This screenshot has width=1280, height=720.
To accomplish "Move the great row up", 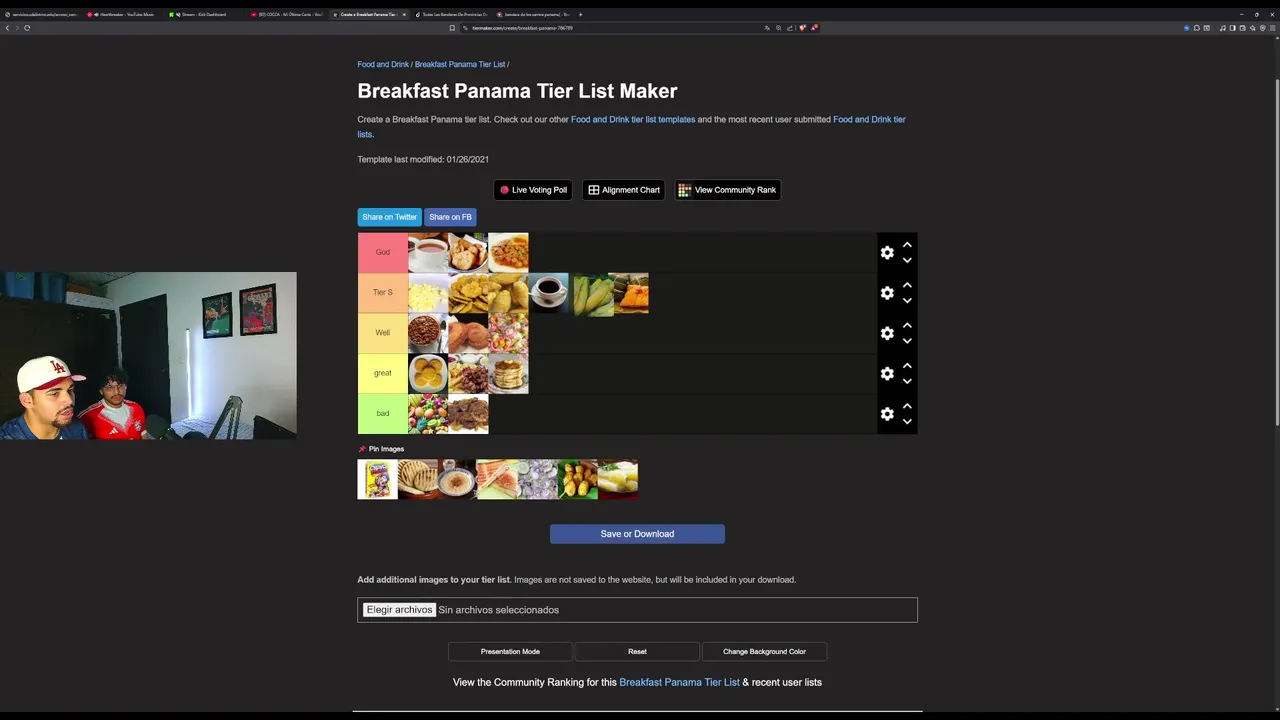I will tap(907, 366).
